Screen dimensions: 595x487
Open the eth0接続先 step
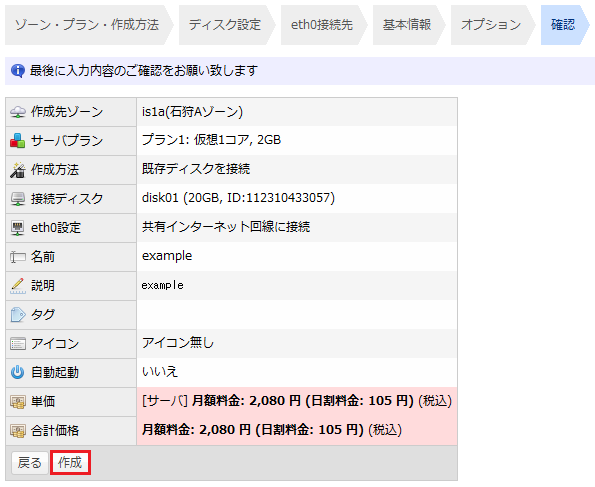pos(322,25)
